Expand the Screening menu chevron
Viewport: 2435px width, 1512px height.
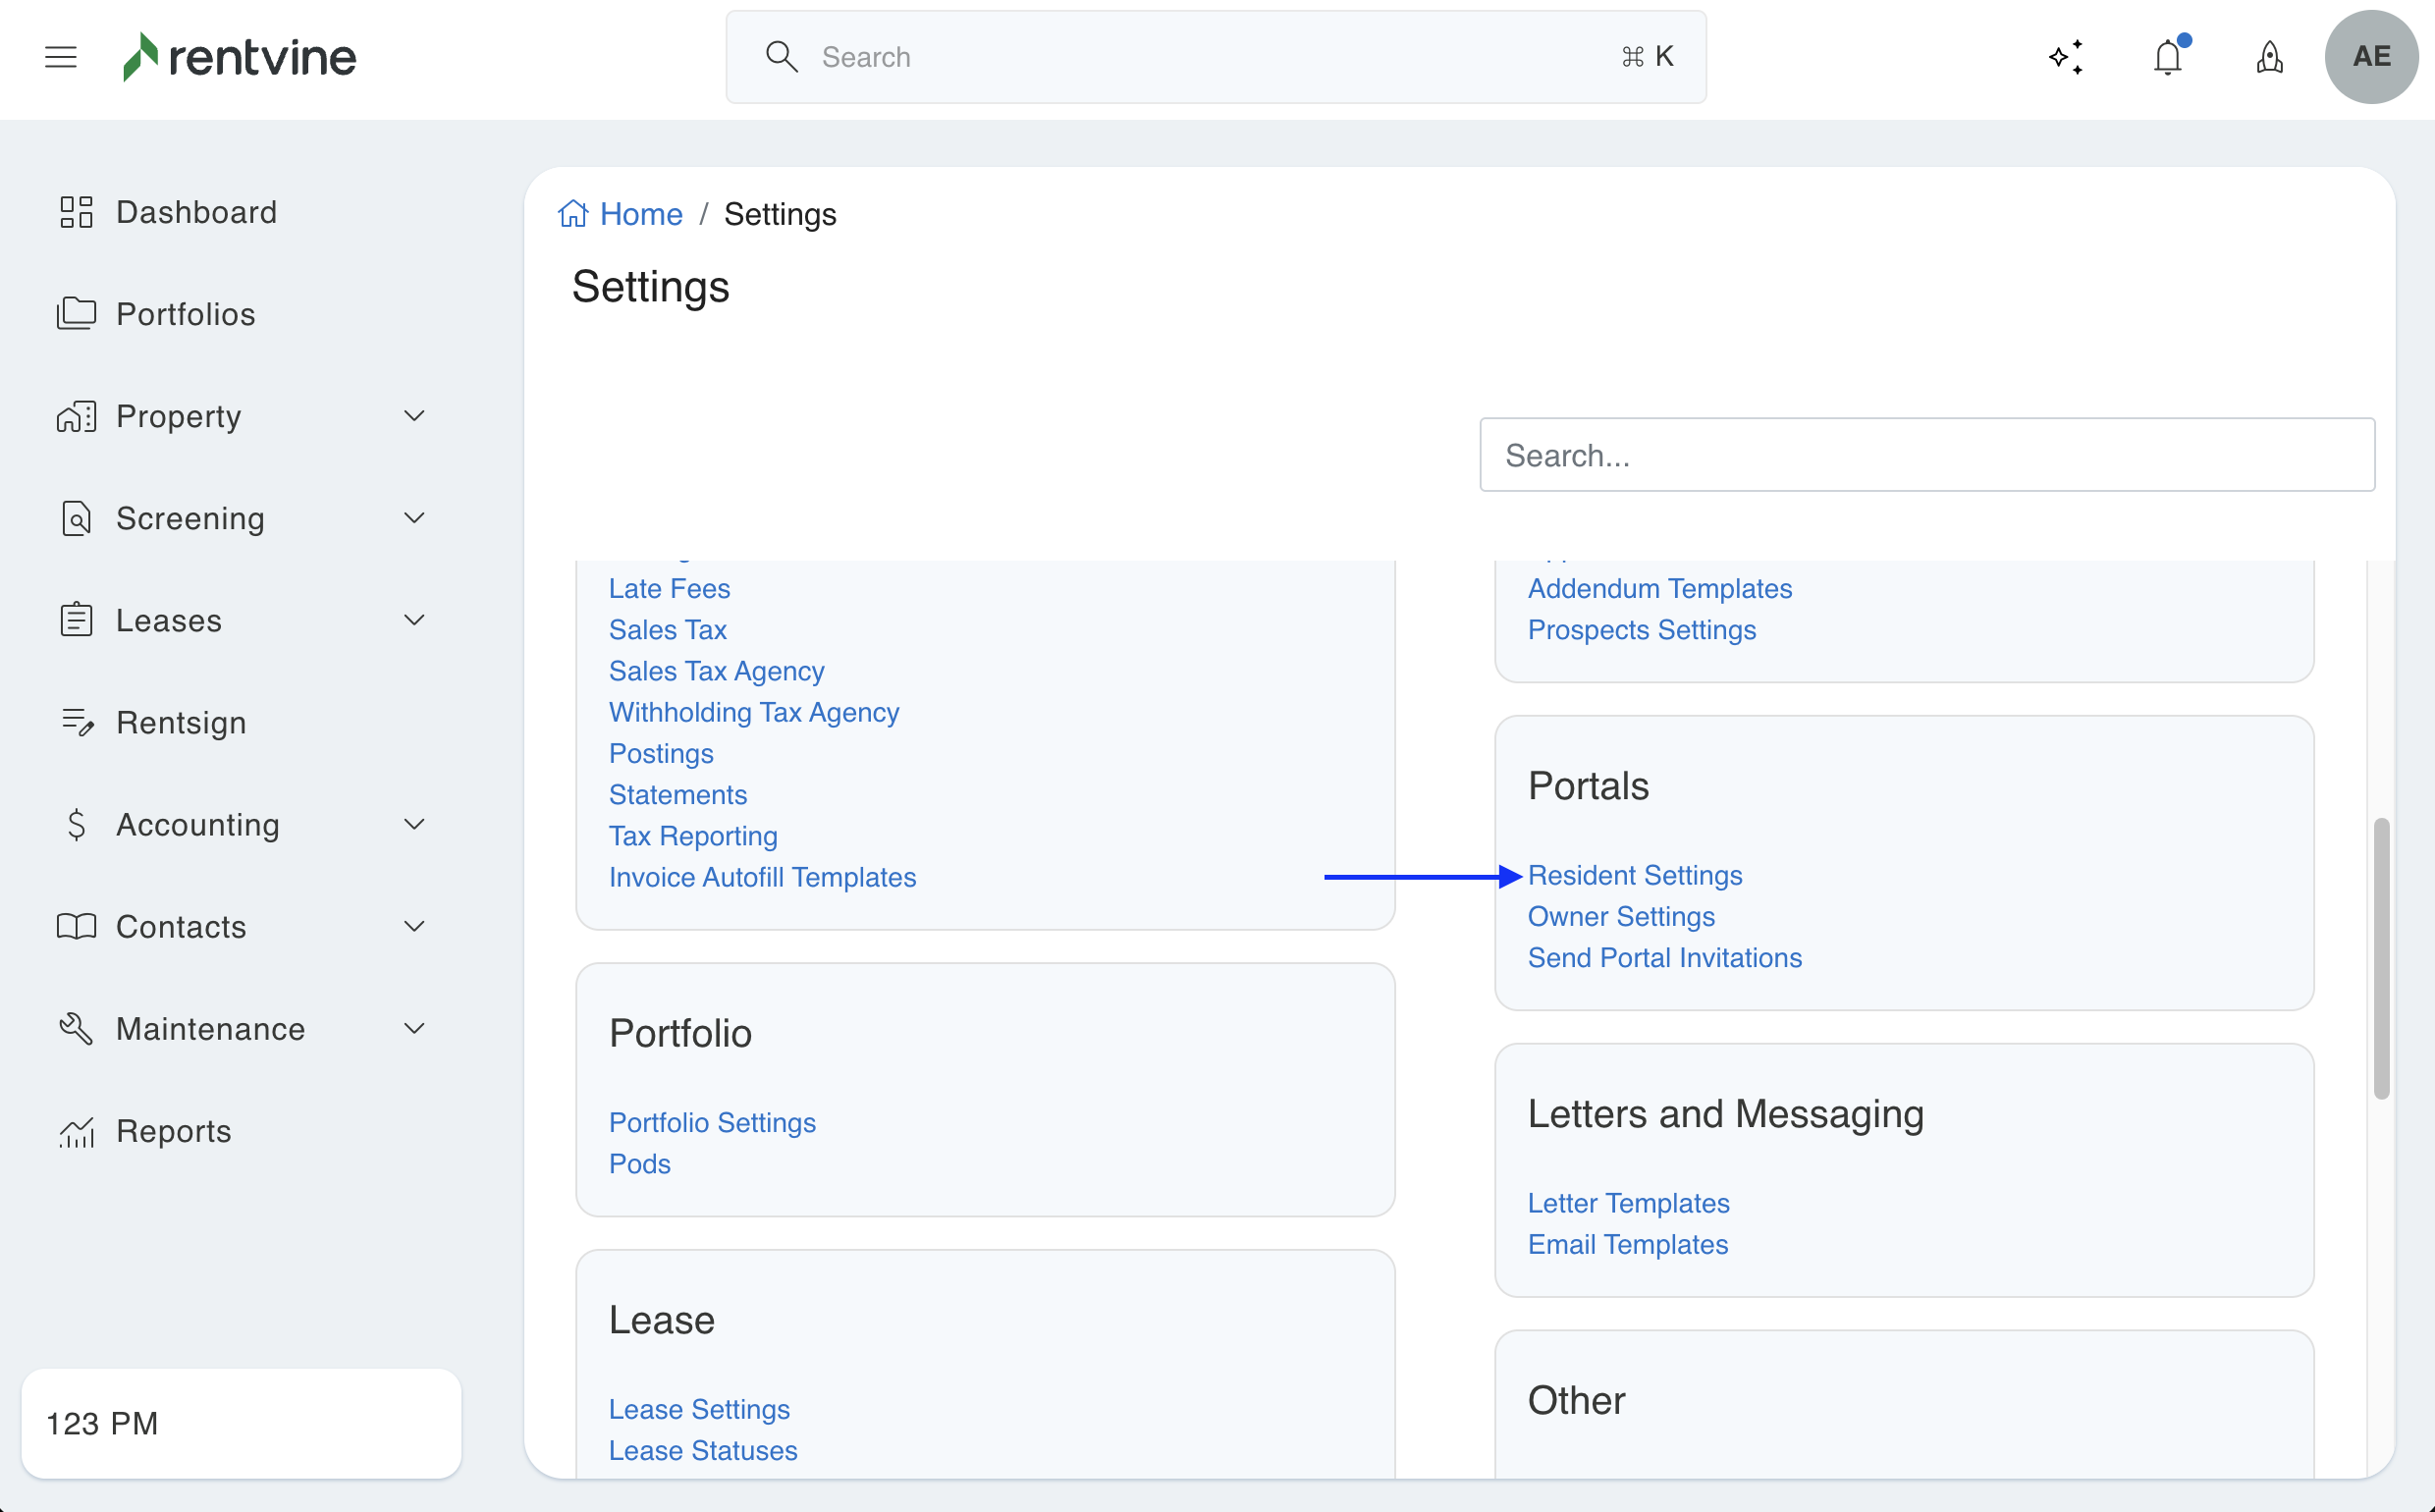tap(414, 518)
